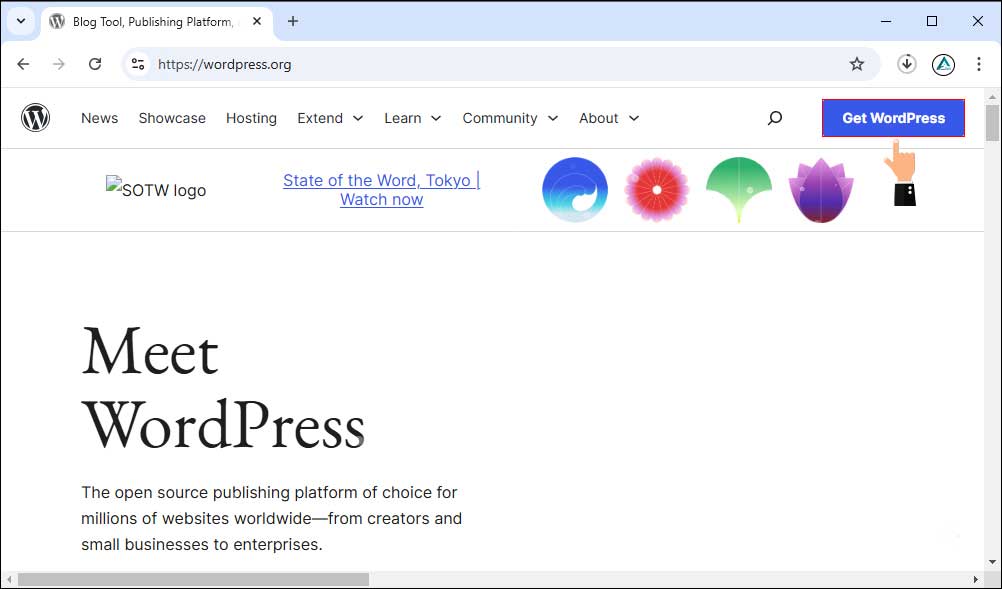1002x589 pixels.
Task: Click the Blog Tool, Publishing Platform browser tab
Action: coord(157,22)
